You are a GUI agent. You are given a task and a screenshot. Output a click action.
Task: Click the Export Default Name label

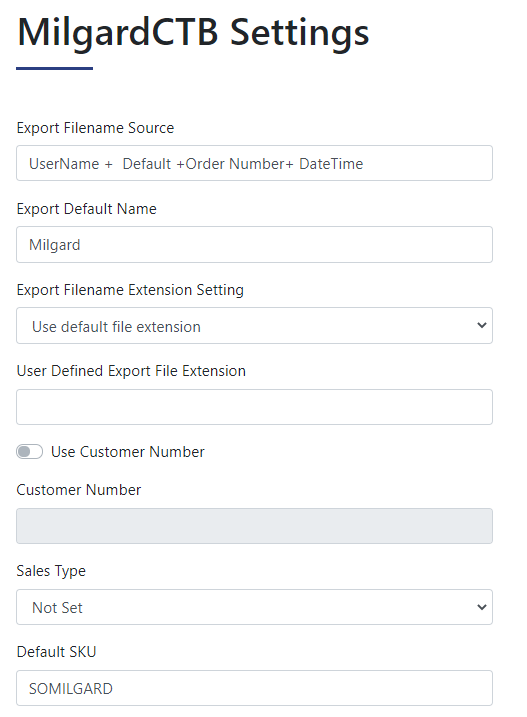pos(86,209)
